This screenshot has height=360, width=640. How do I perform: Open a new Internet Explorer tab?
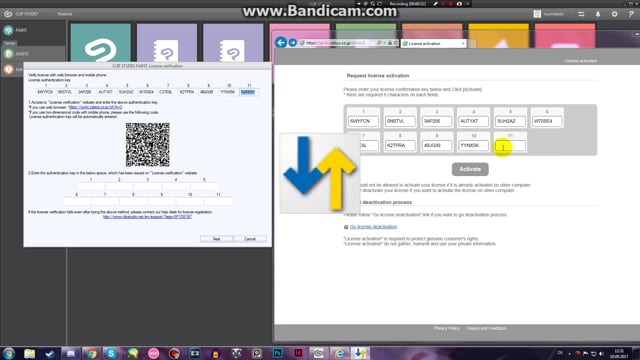click(x=472, y=43)
